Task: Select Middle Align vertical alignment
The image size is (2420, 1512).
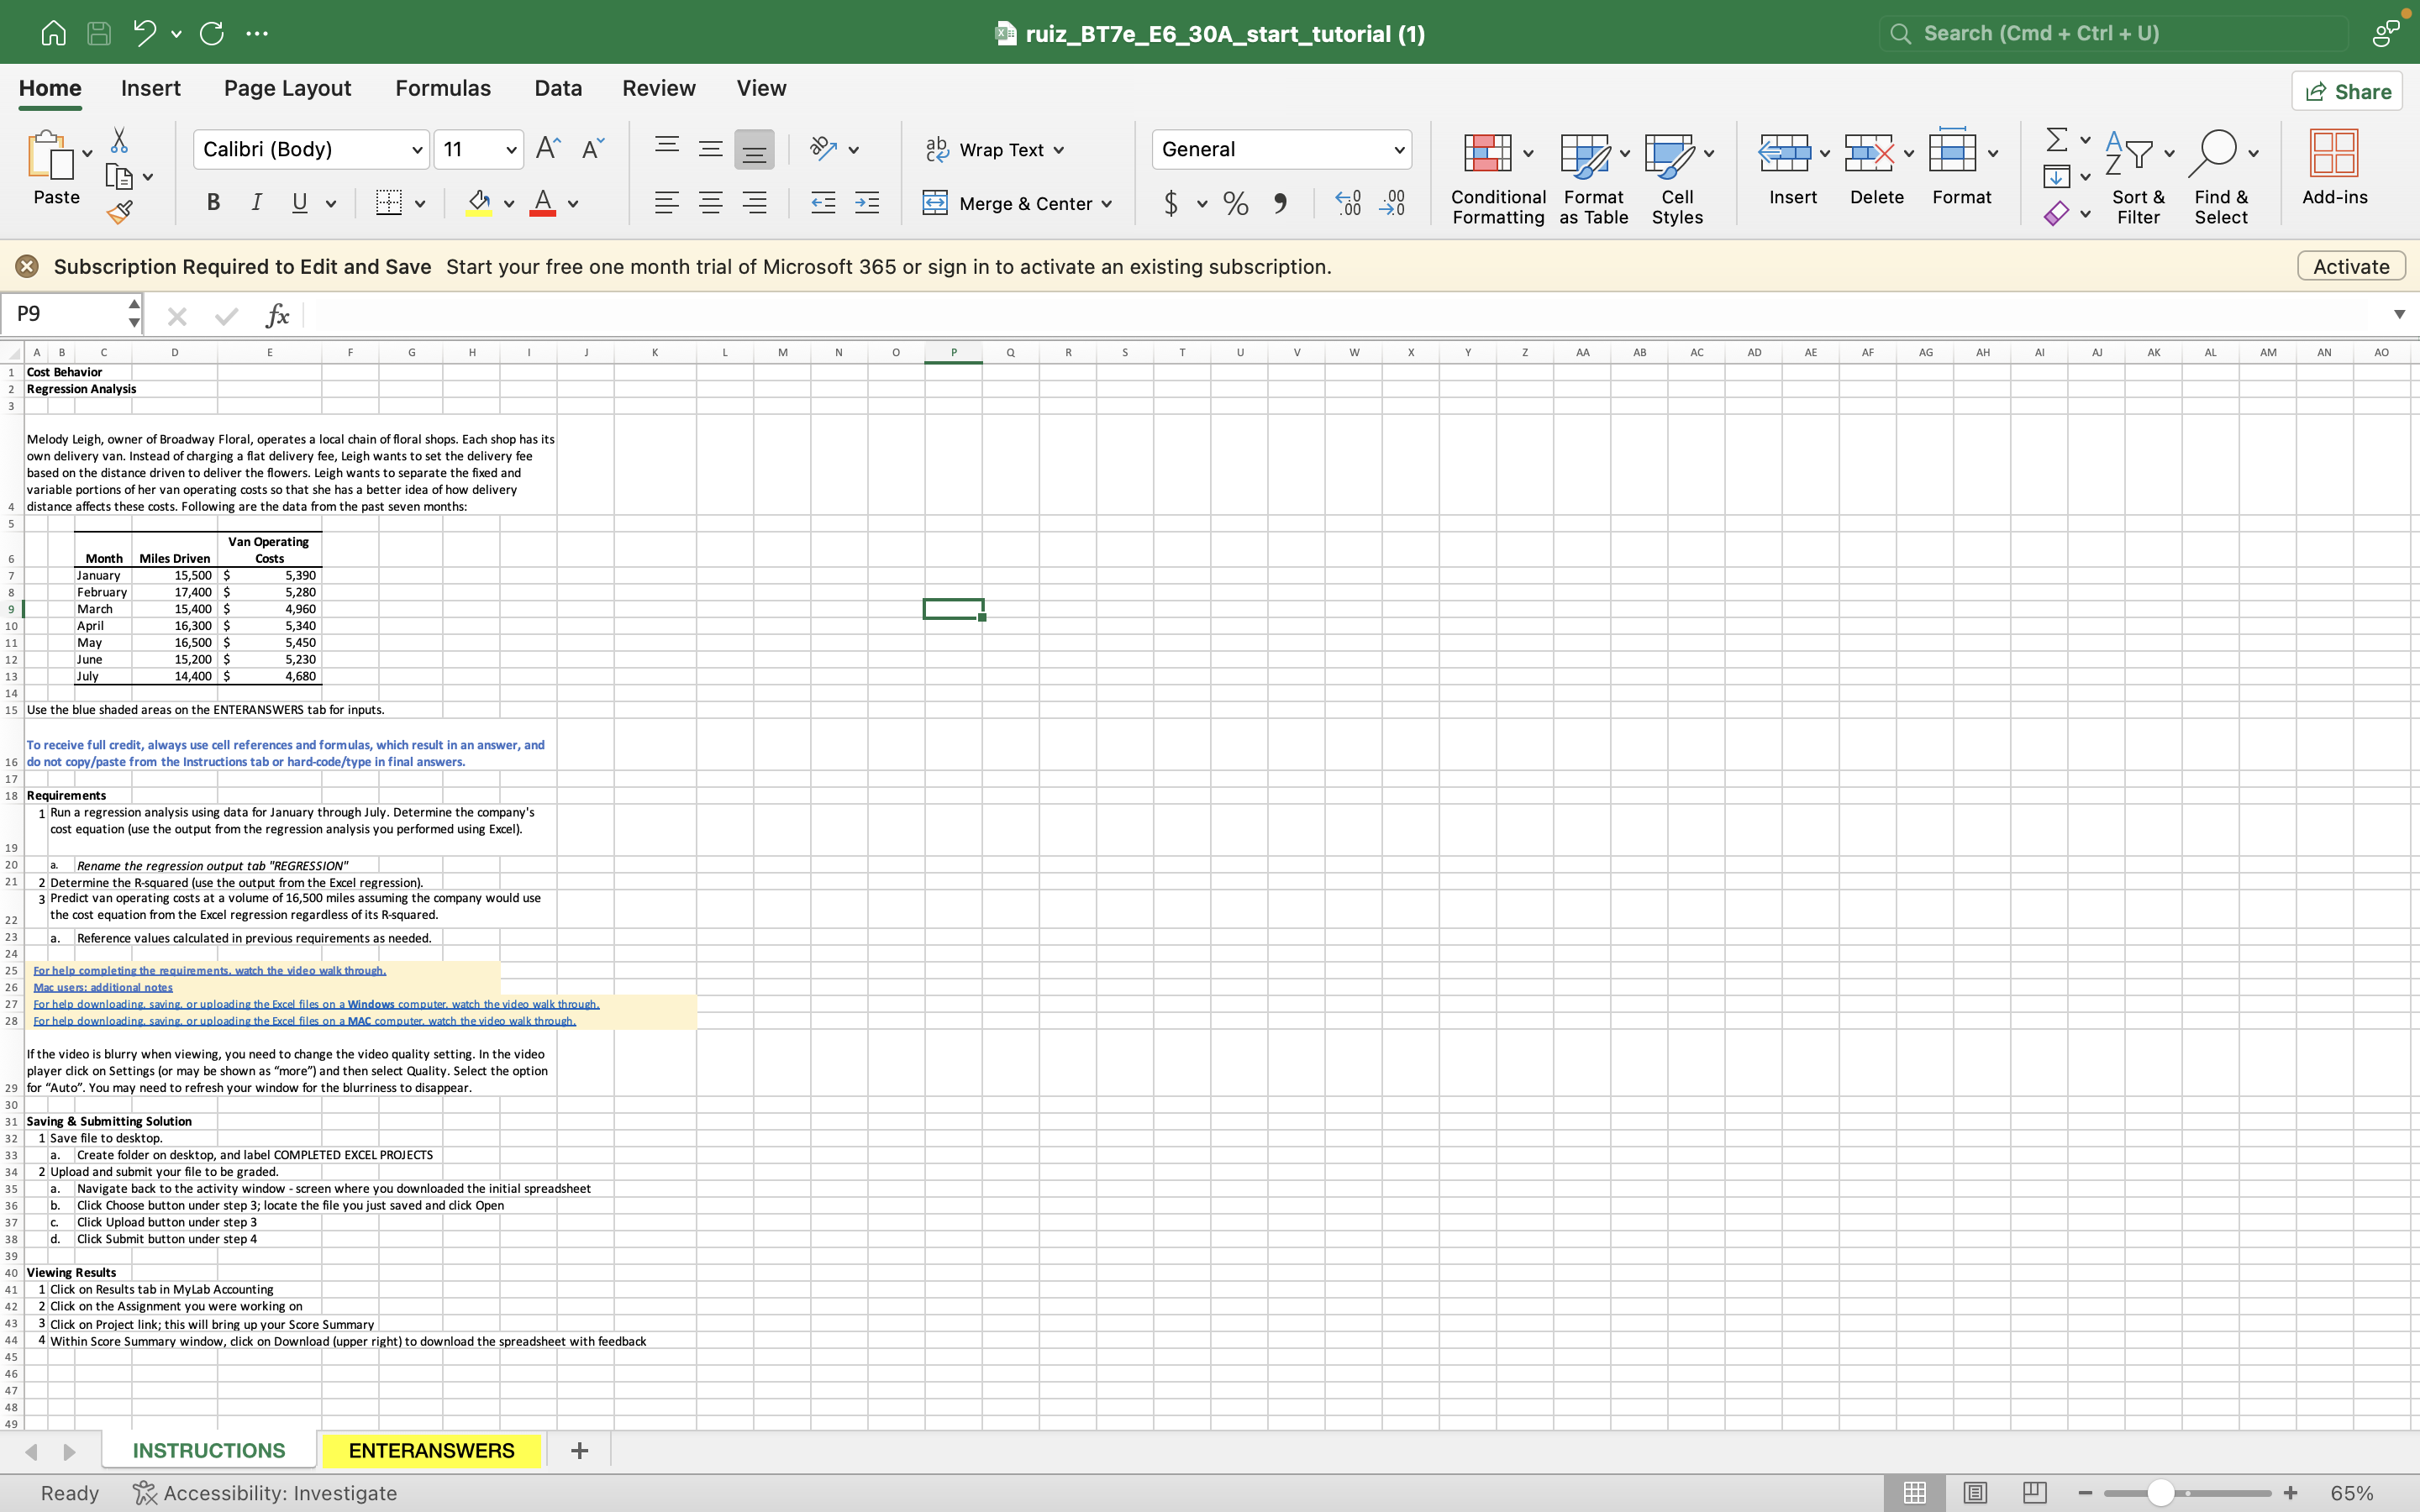Action: point(710,149)
